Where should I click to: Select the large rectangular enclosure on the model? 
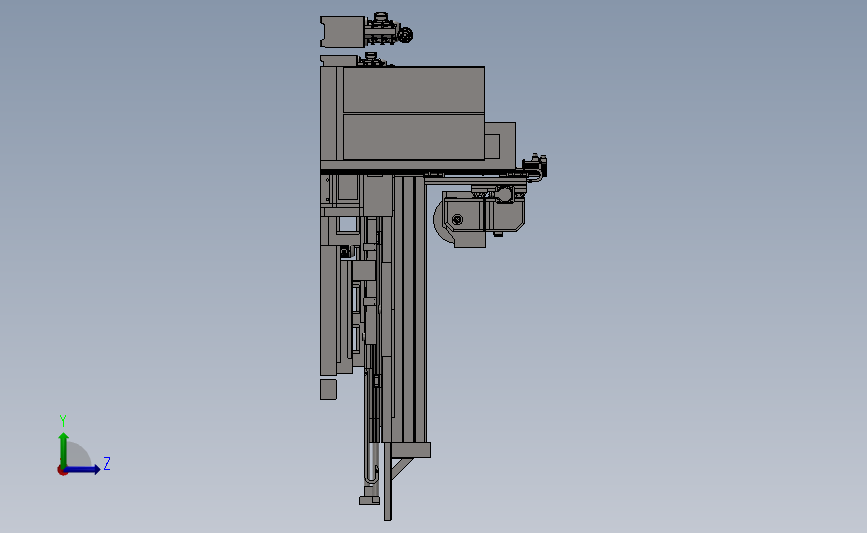(414, 113)
